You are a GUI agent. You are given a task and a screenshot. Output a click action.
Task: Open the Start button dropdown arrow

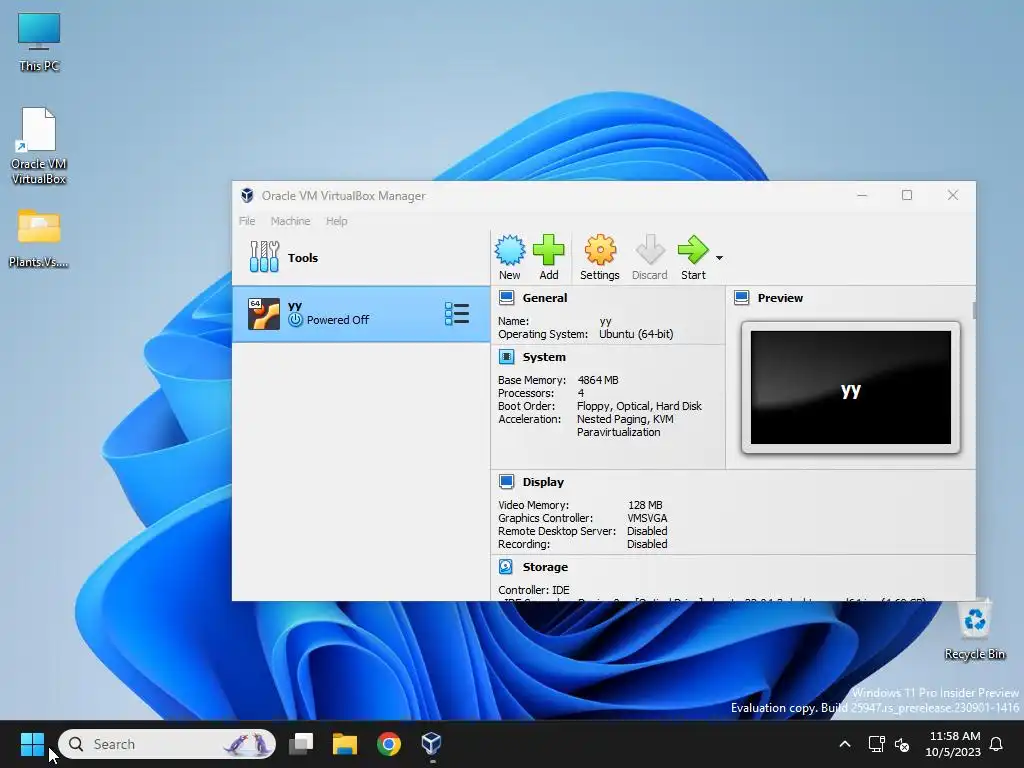click(x=719, y=258)
